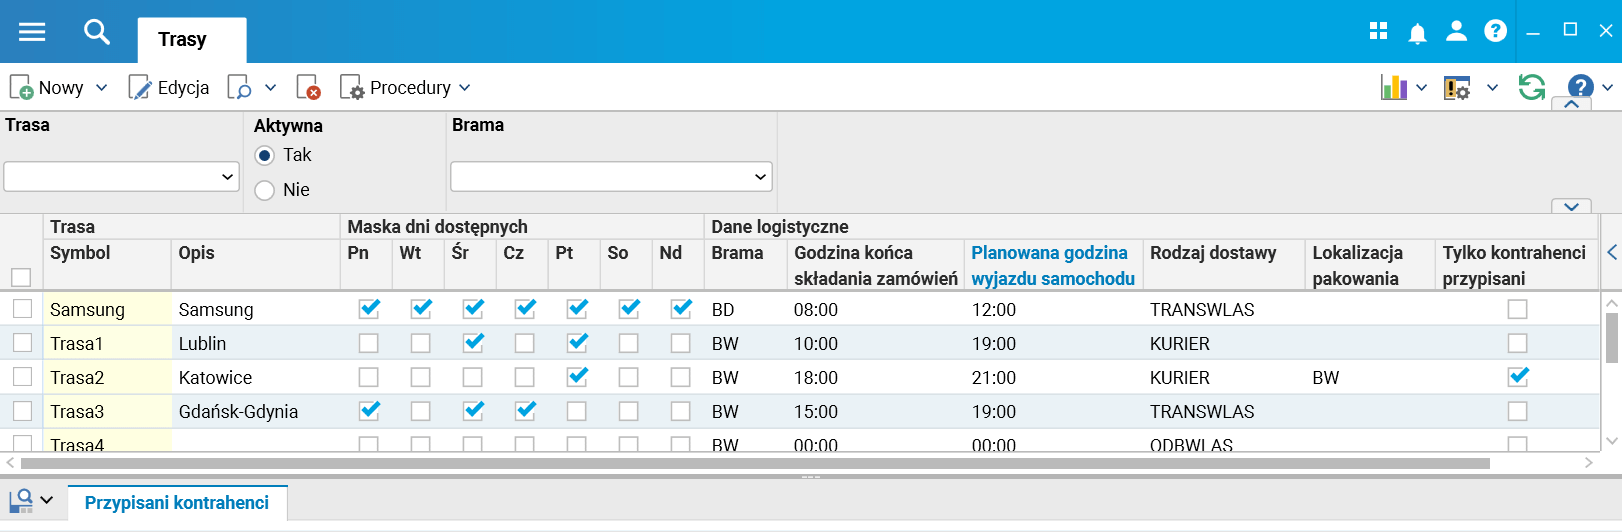This screenshot has width=1622, height=532.
Task: Open the apps grid icon
Action: (x=1378, y=31)
